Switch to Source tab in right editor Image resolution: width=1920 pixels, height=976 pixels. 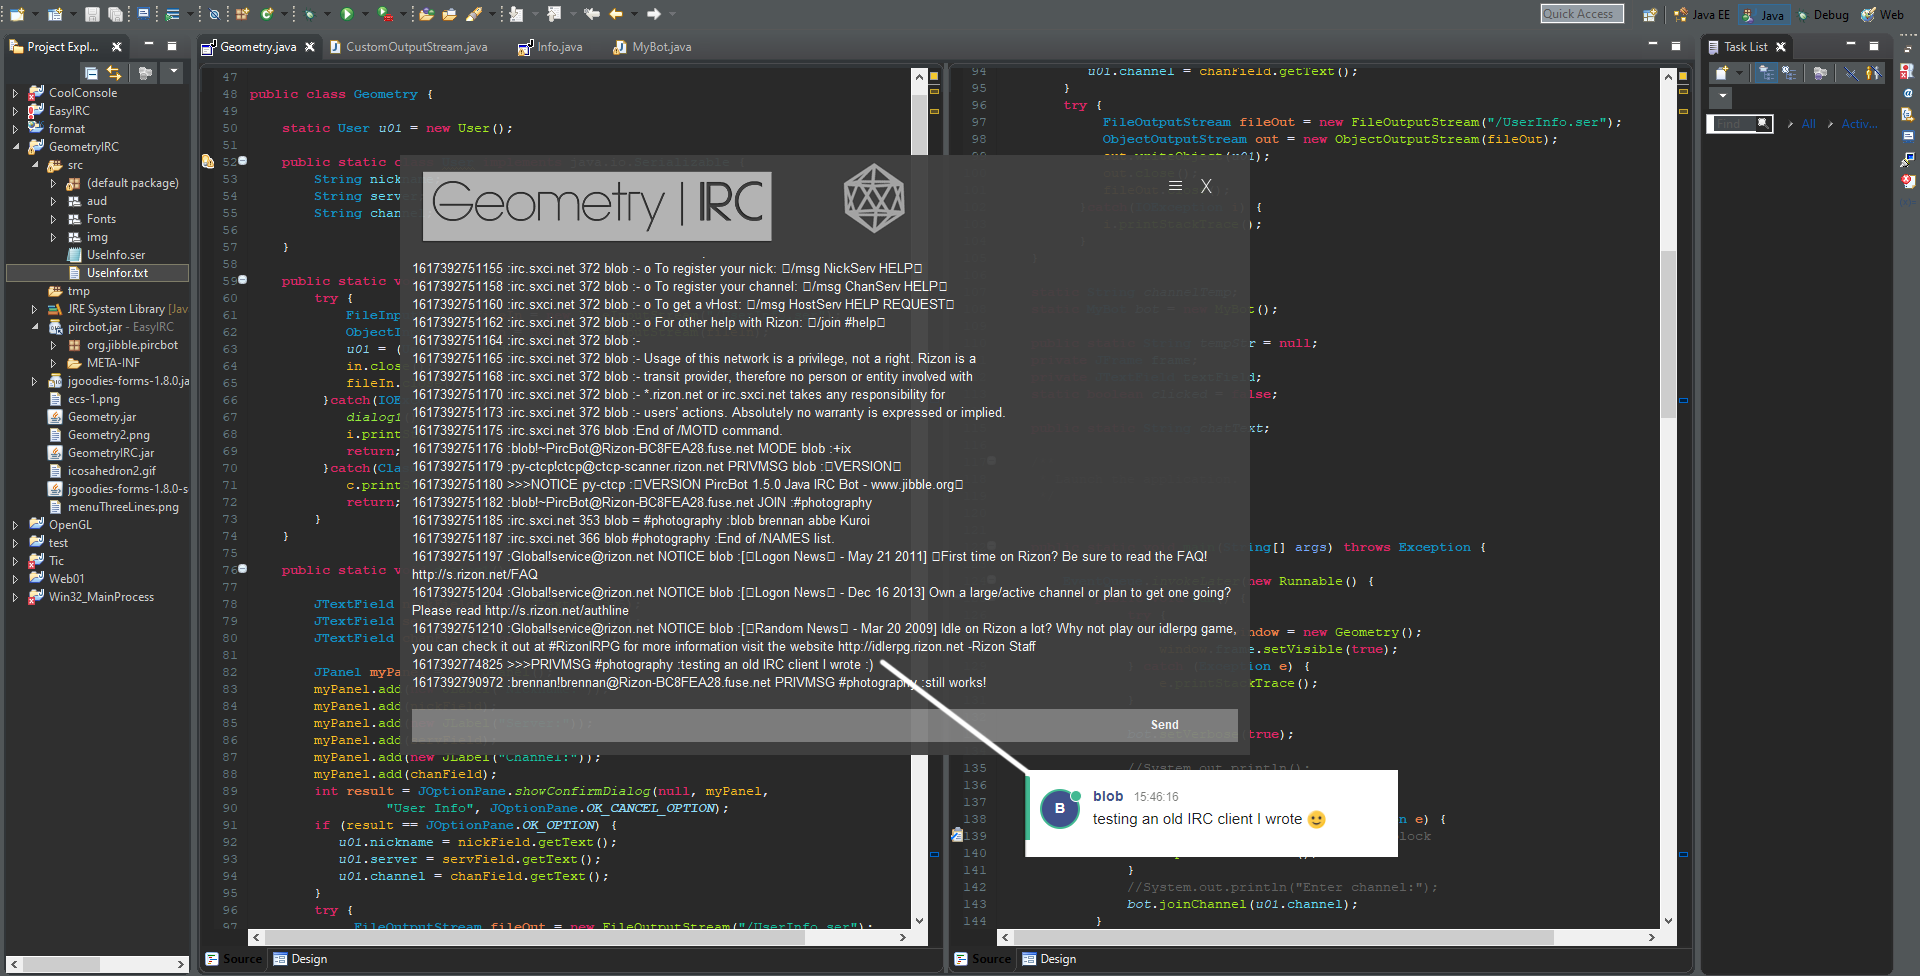[982, 959]
